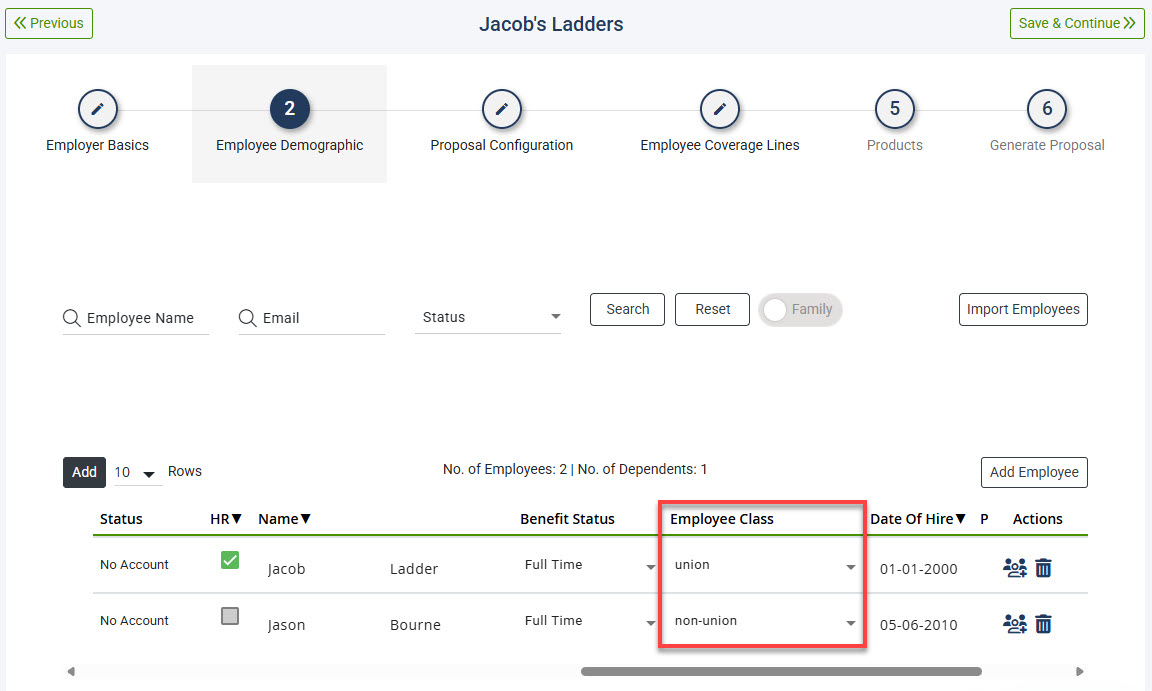Open the Employer Basics step pencil icon
Viewport: 1152px width, 691px height.
(97, 109)
